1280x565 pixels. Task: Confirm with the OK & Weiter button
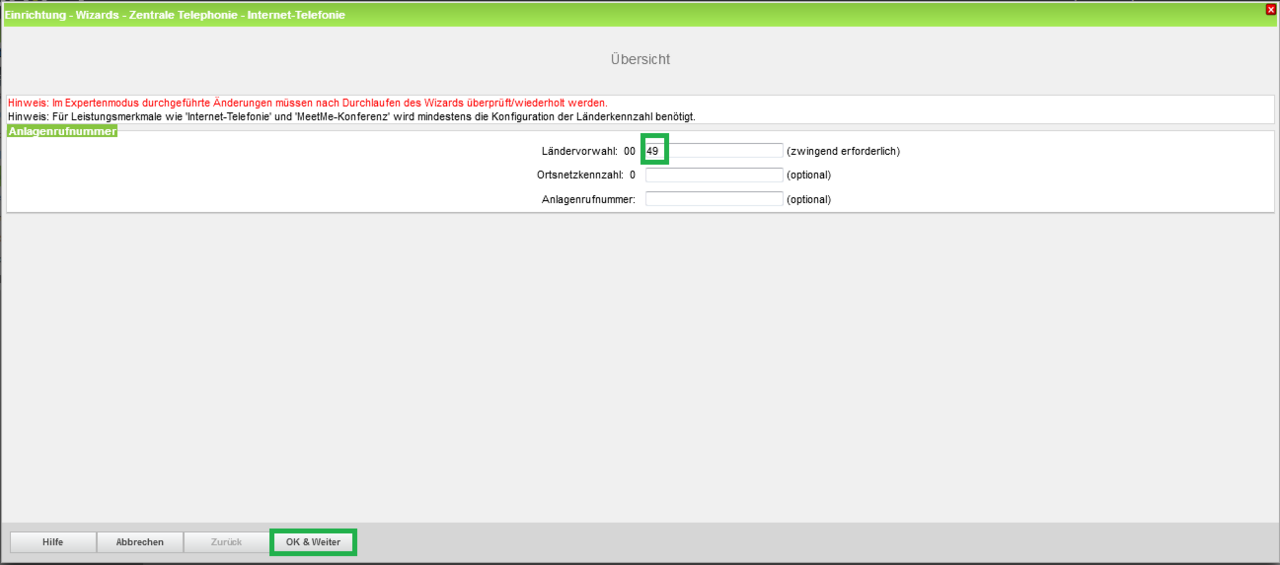[313, 542]
